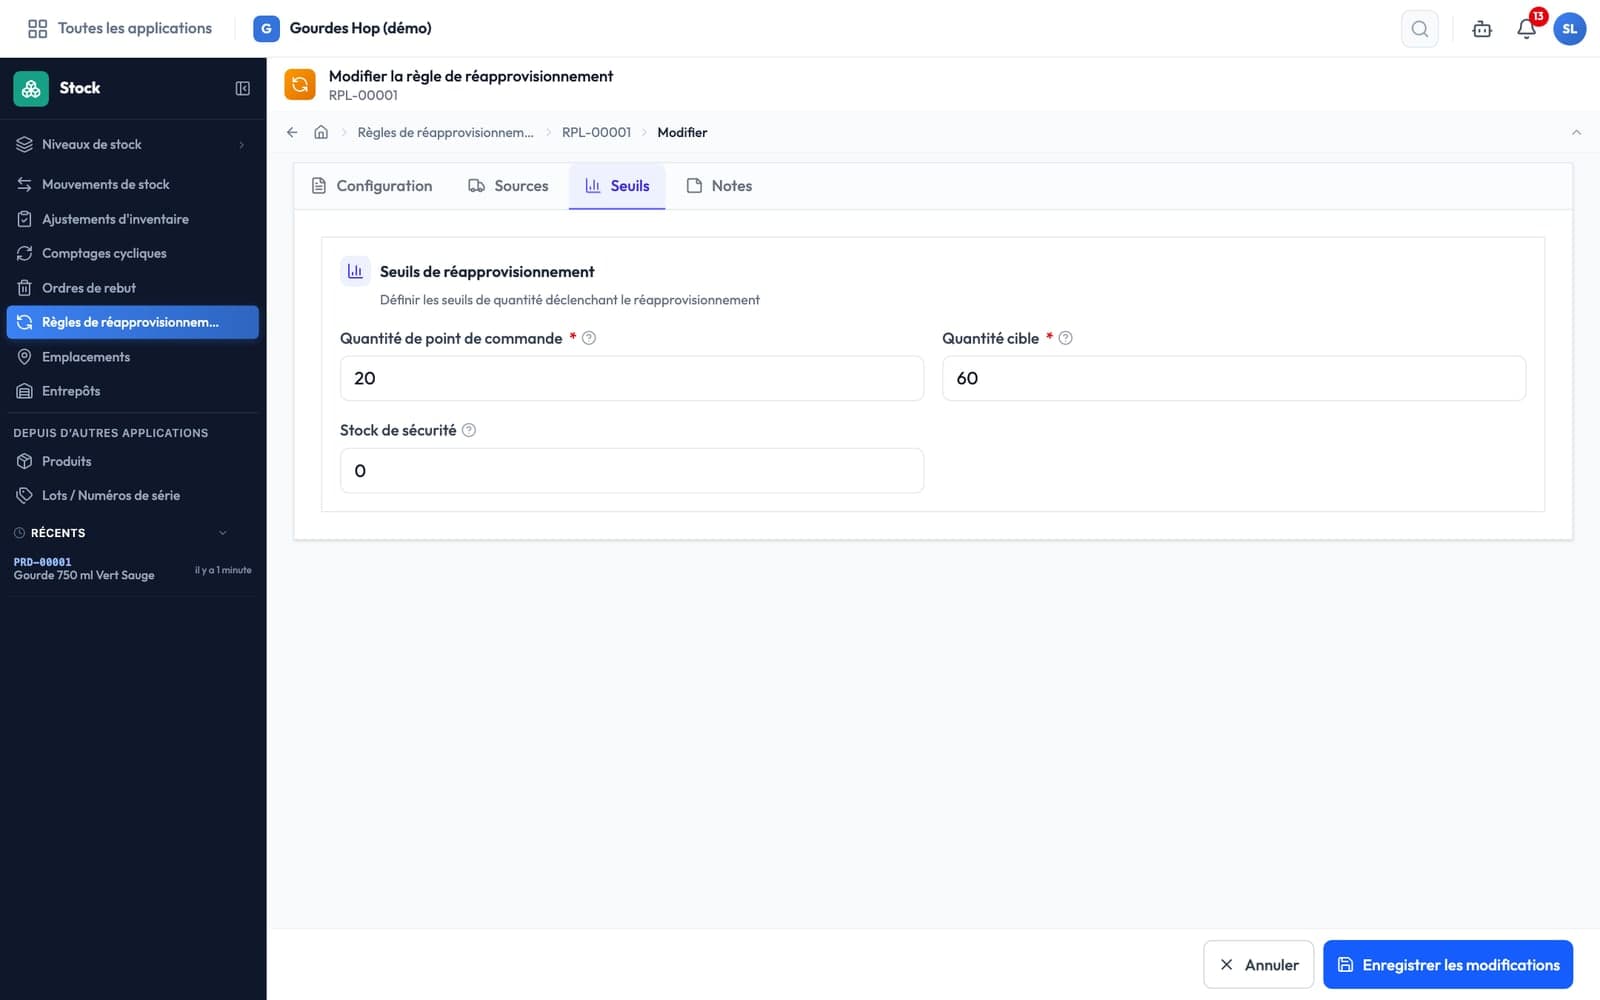1600x1000 pixels.
Task: Click Enregistrer les modifications
Action: pos(1448,965)
